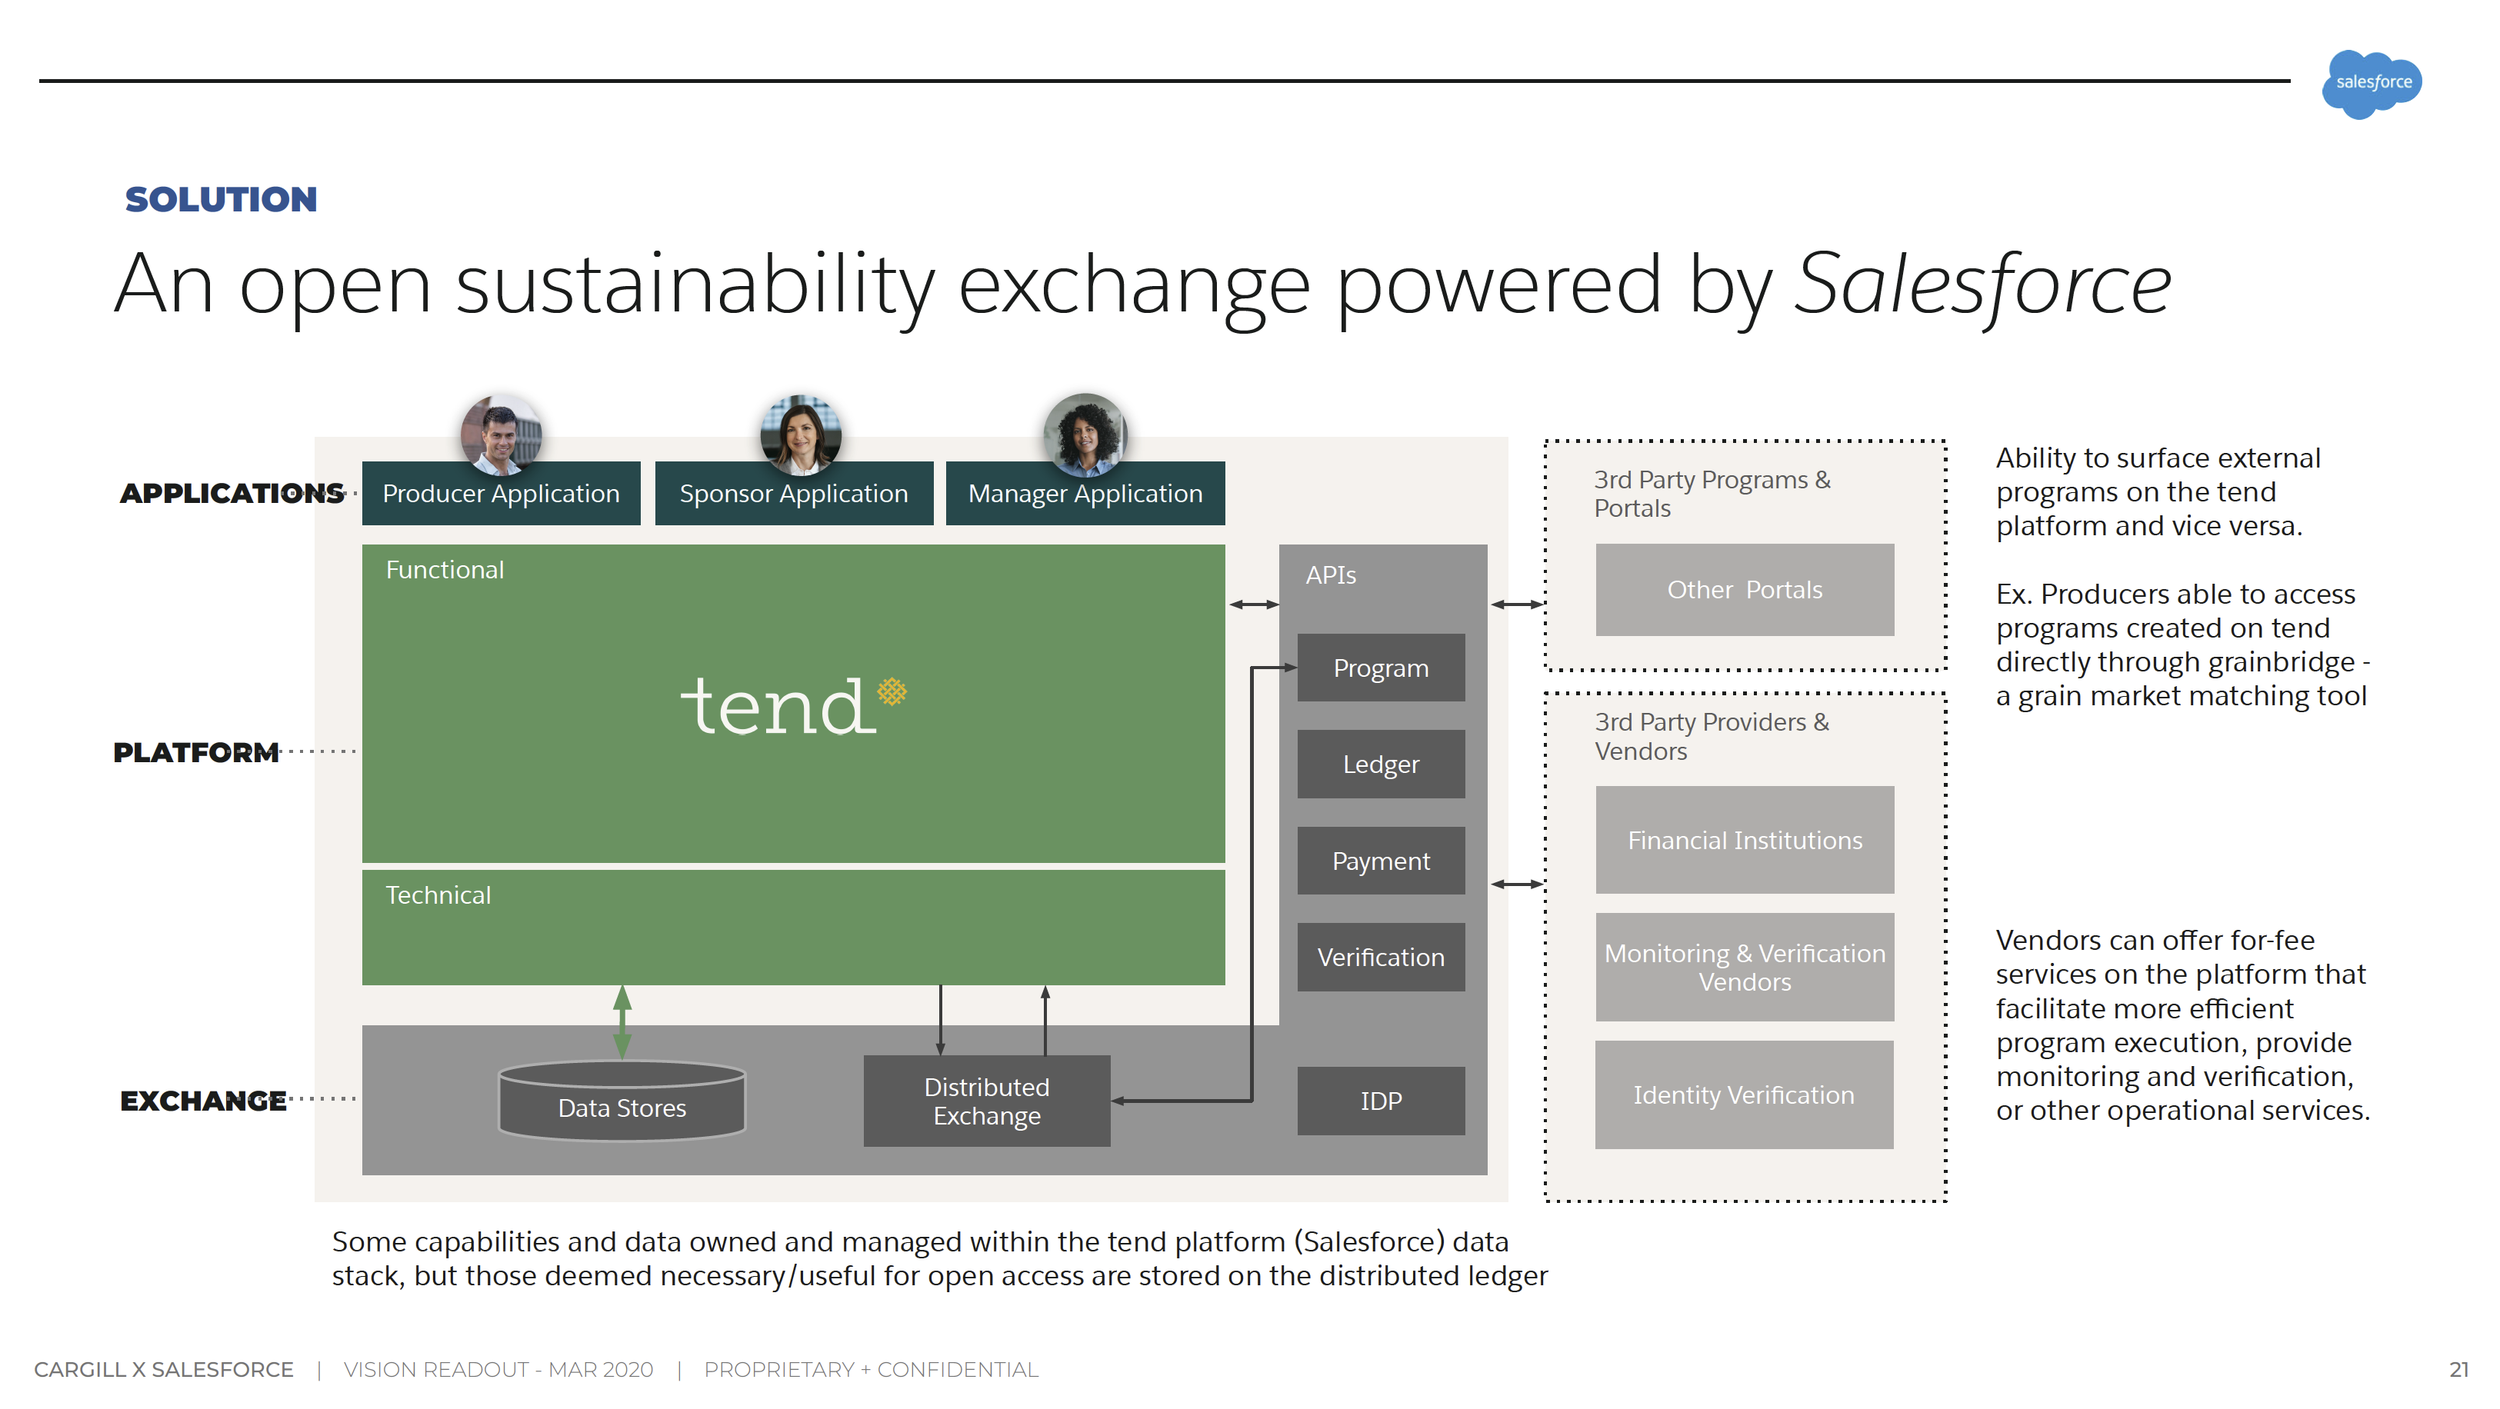
Task: Click the Payment API block
Action: pos(1380,861)
